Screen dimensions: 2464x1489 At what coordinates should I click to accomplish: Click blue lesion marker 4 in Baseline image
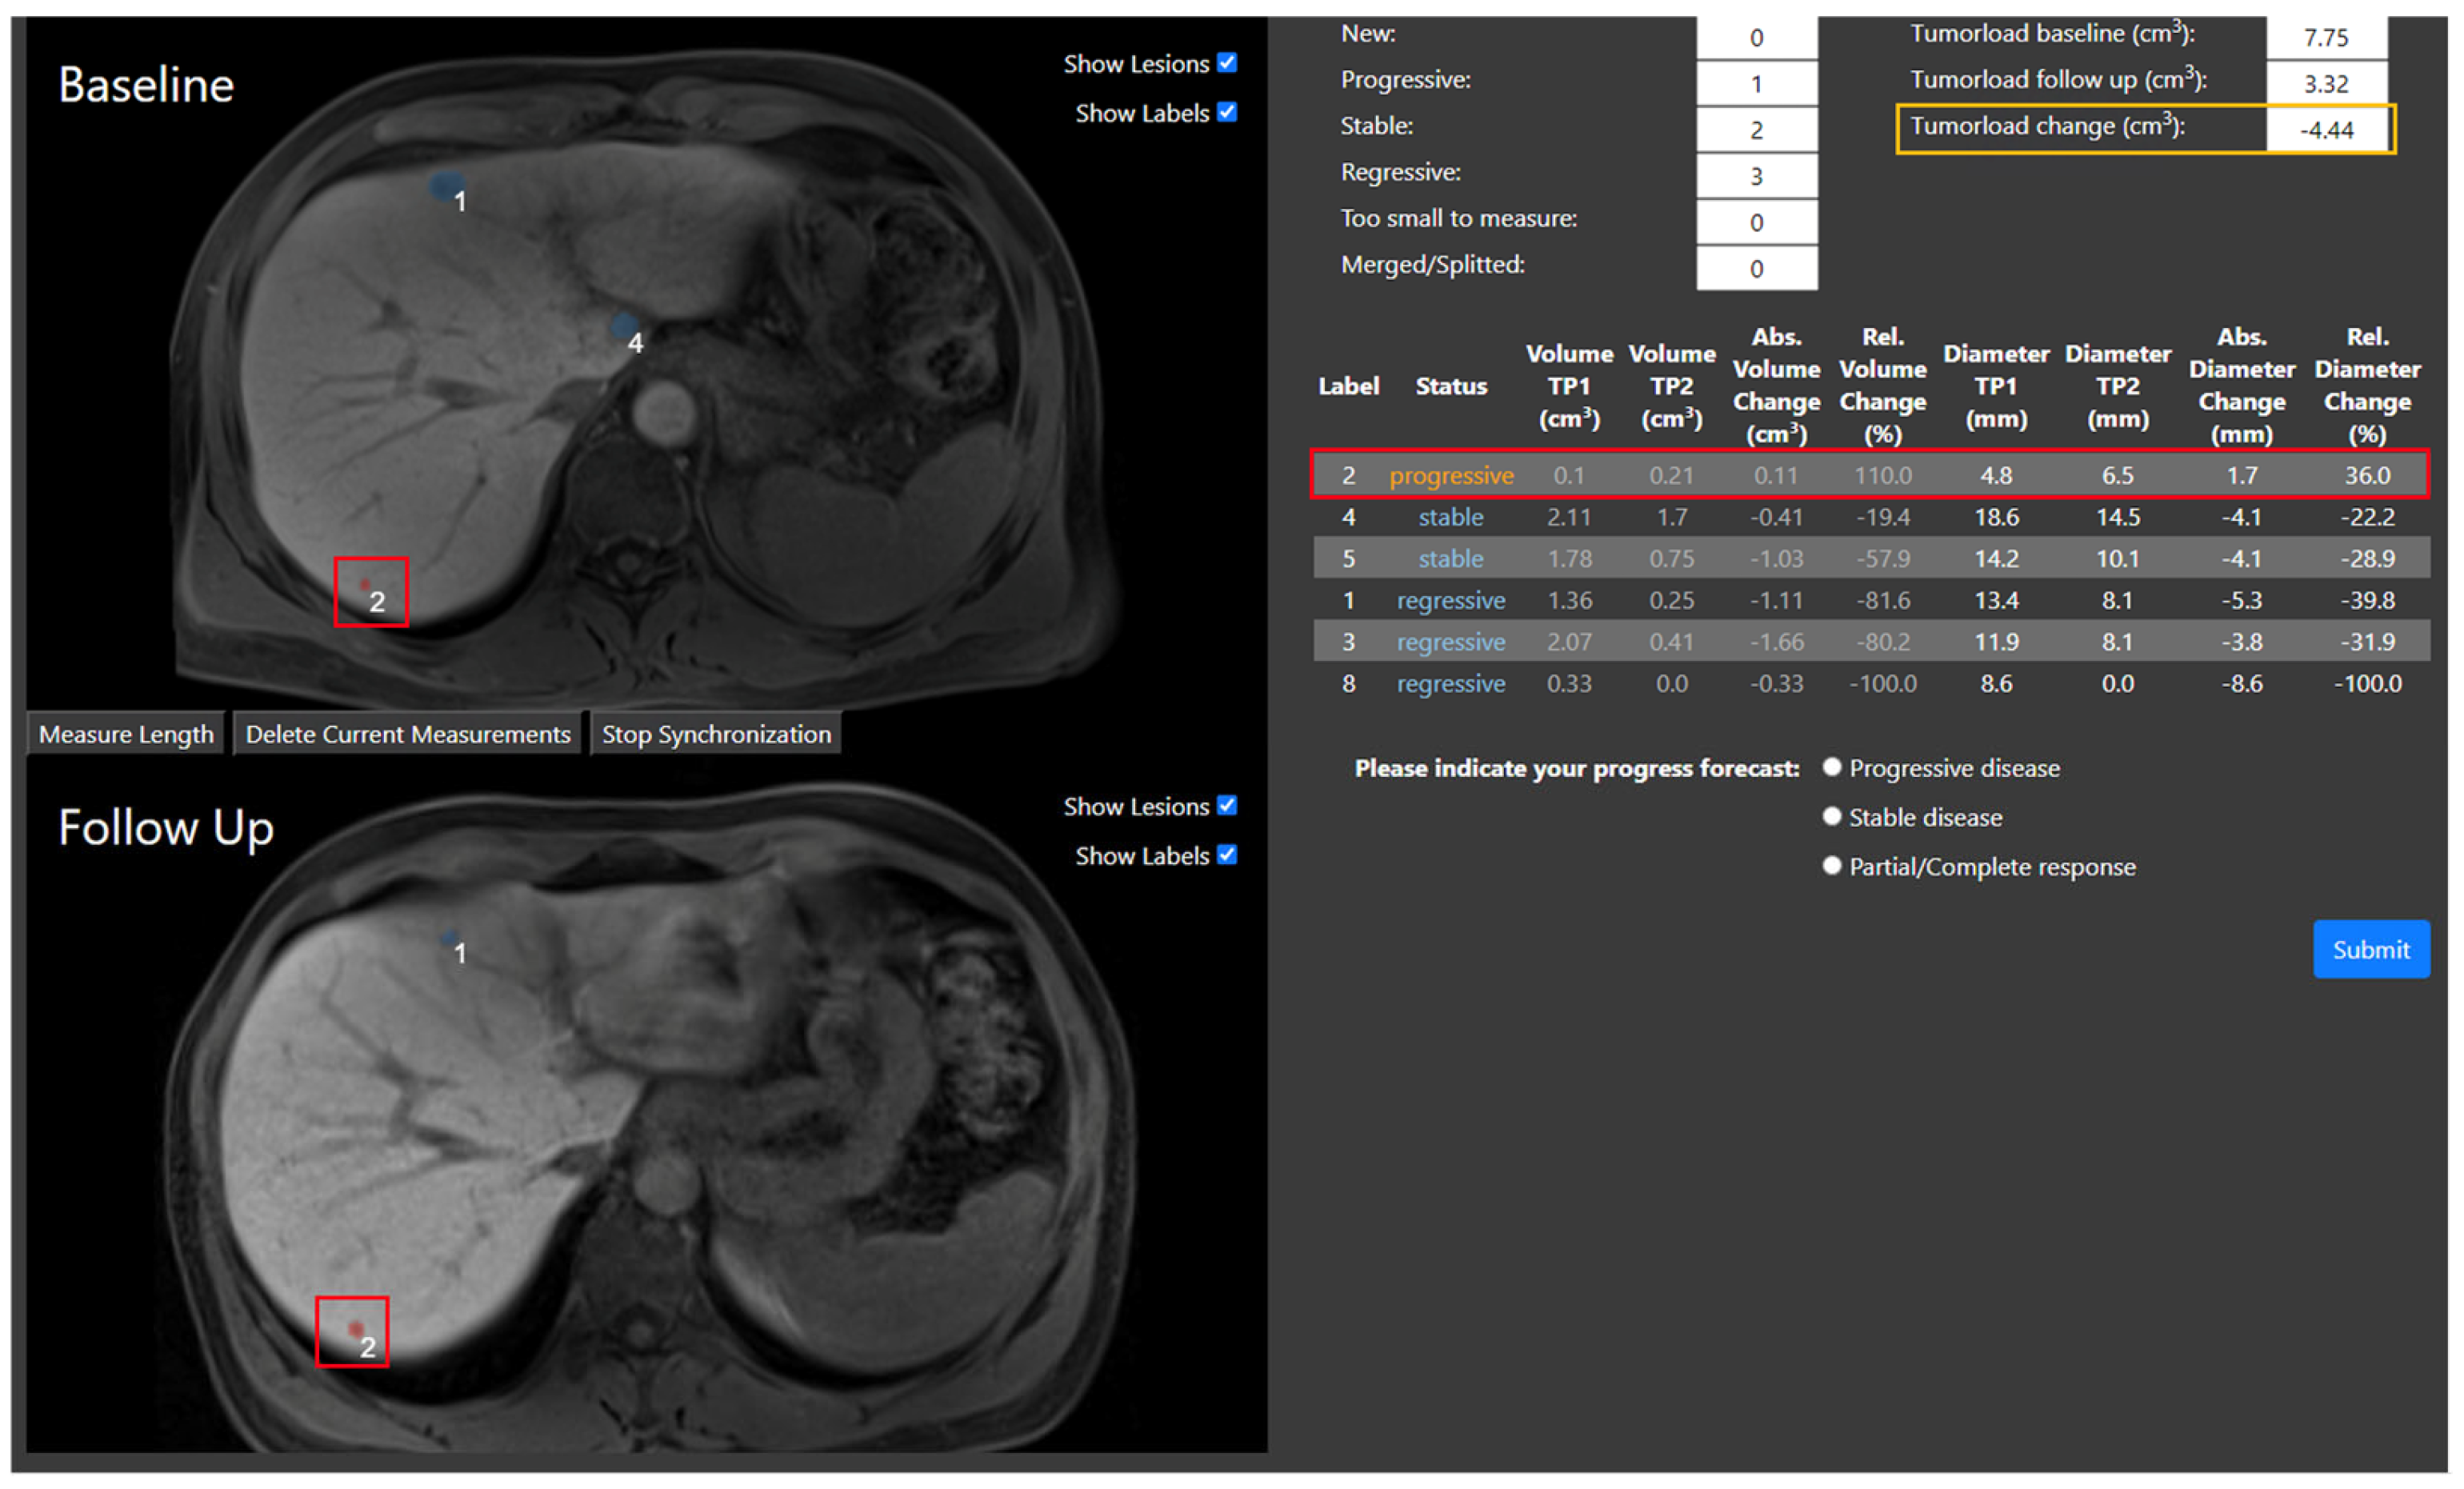(x=624, y=325)
